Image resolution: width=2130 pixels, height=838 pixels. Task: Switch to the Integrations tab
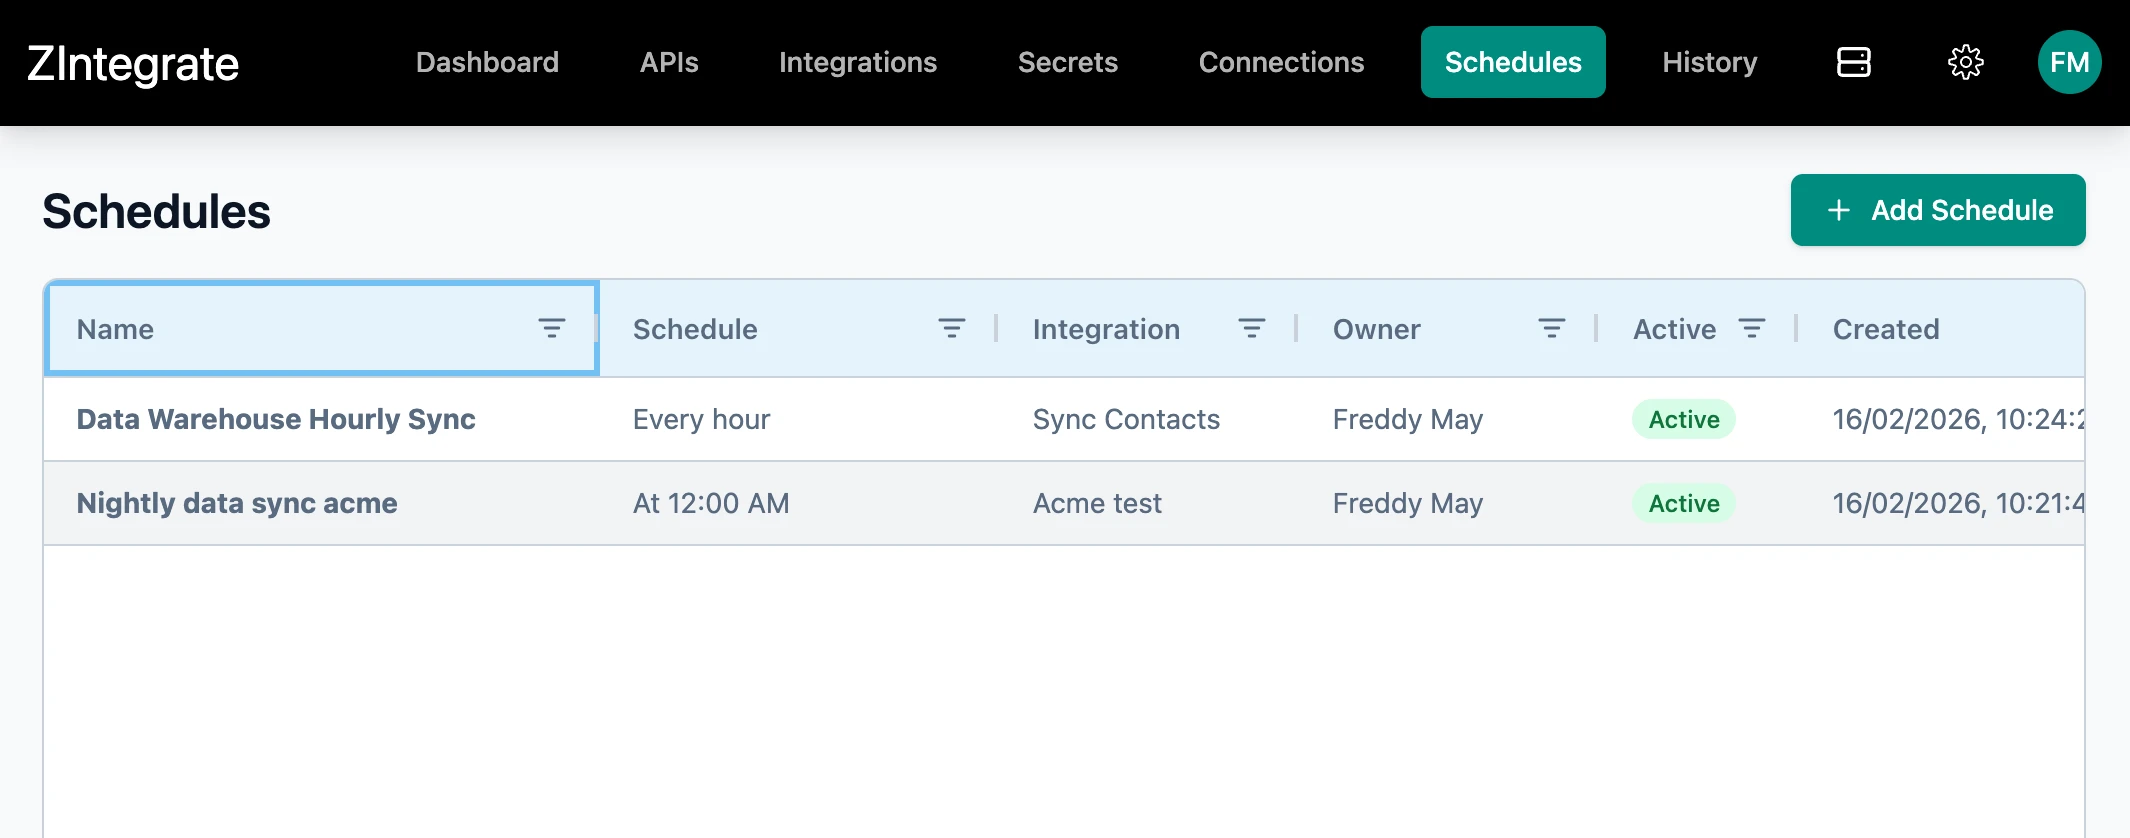tap(858, 62)
